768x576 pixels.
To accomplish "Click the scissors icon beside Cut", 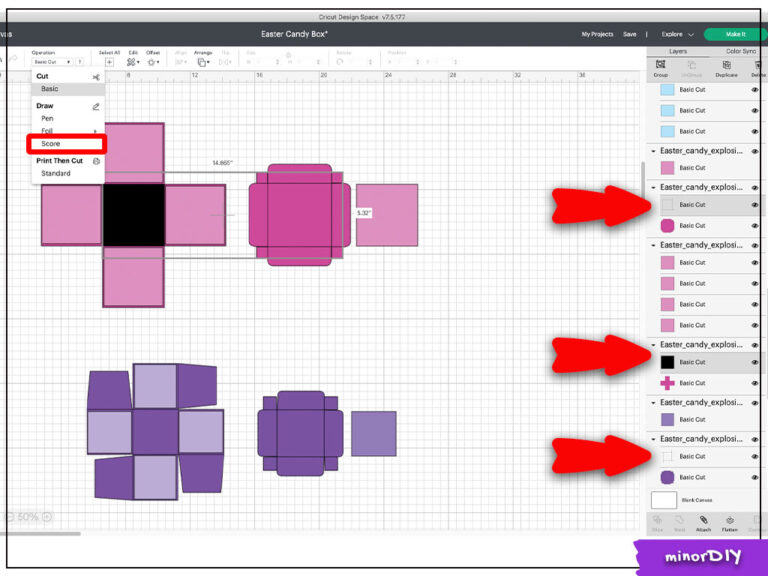I will [x=96, y=77].
